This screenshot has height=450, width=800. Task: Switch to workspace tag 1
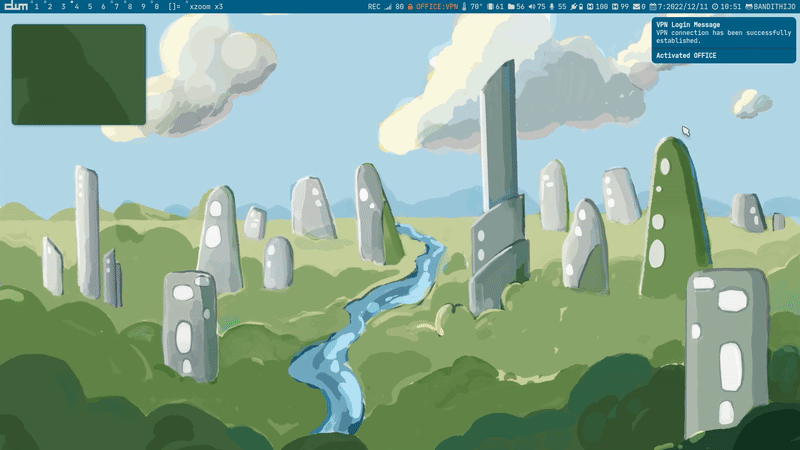[x=37, y=7]
